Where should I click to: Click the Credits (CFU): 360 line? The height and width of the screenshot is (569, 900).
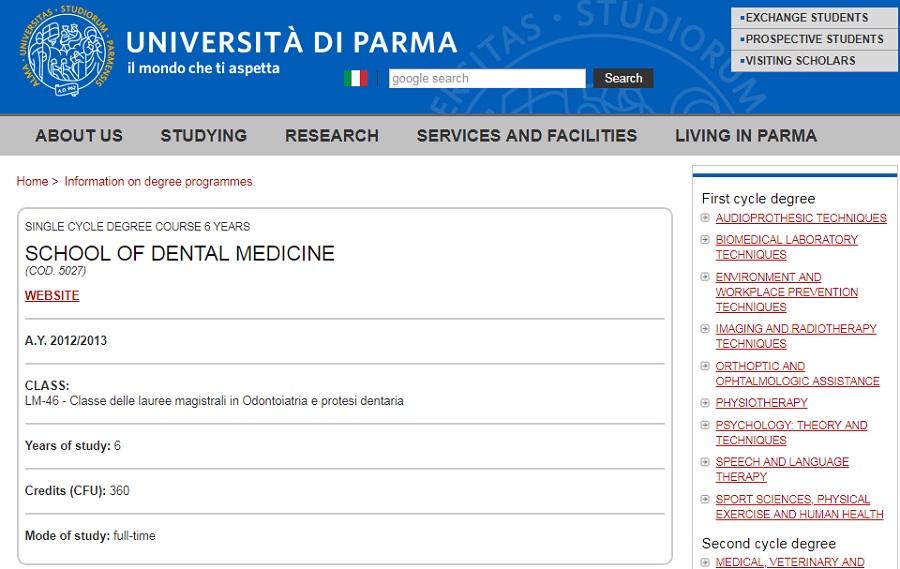[77, 491]
